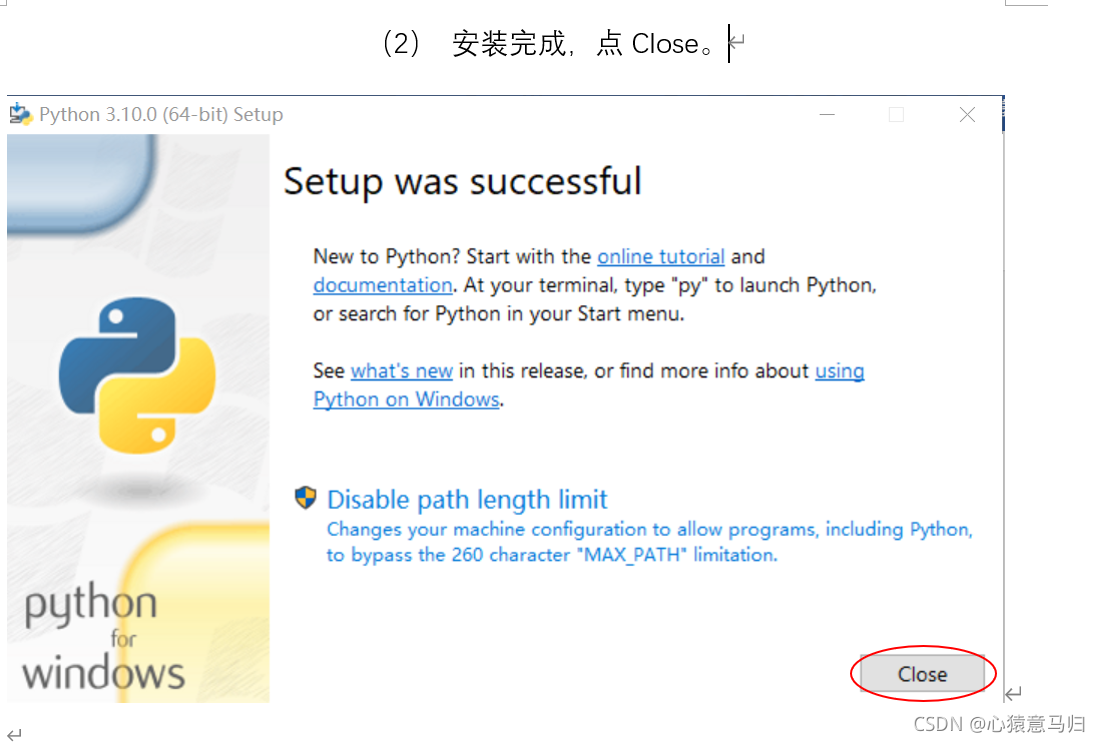Open the documentation link
The width and height of the screenshot is (1100, 742).
pos(382,285)
